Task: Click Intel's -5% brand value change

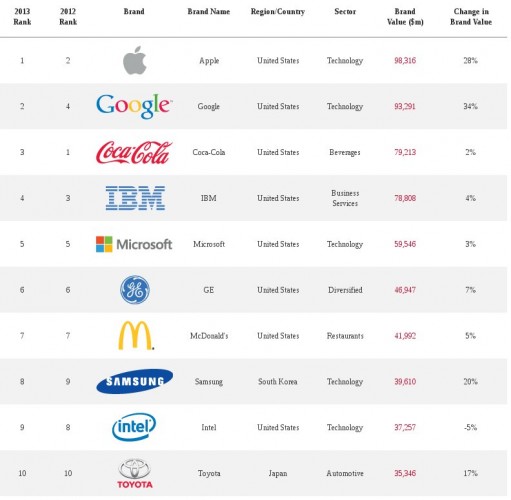Action: tap(470, 427)
